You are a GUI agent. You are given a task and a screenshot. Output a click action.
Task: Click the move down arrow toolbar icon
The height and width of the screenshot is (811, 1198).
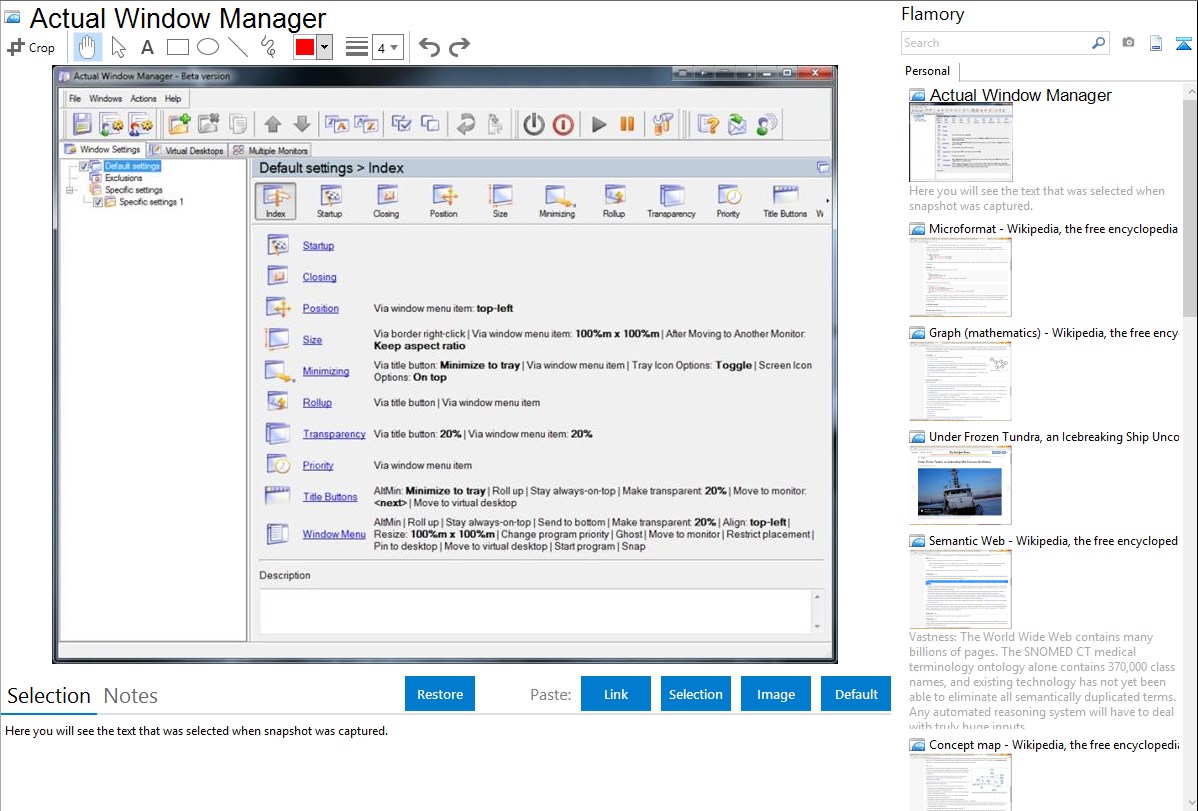[x=302, y=124]
